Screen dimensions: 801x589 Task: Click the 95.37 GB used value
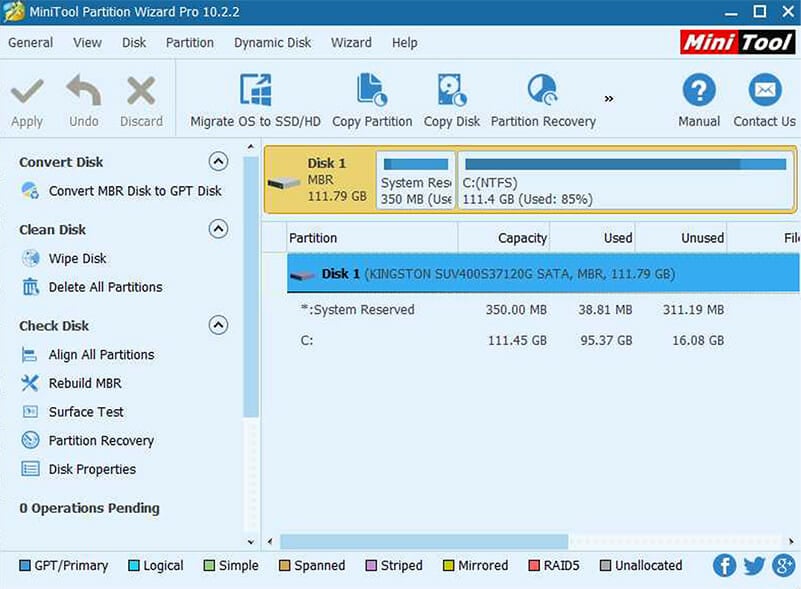click(606, 340)
